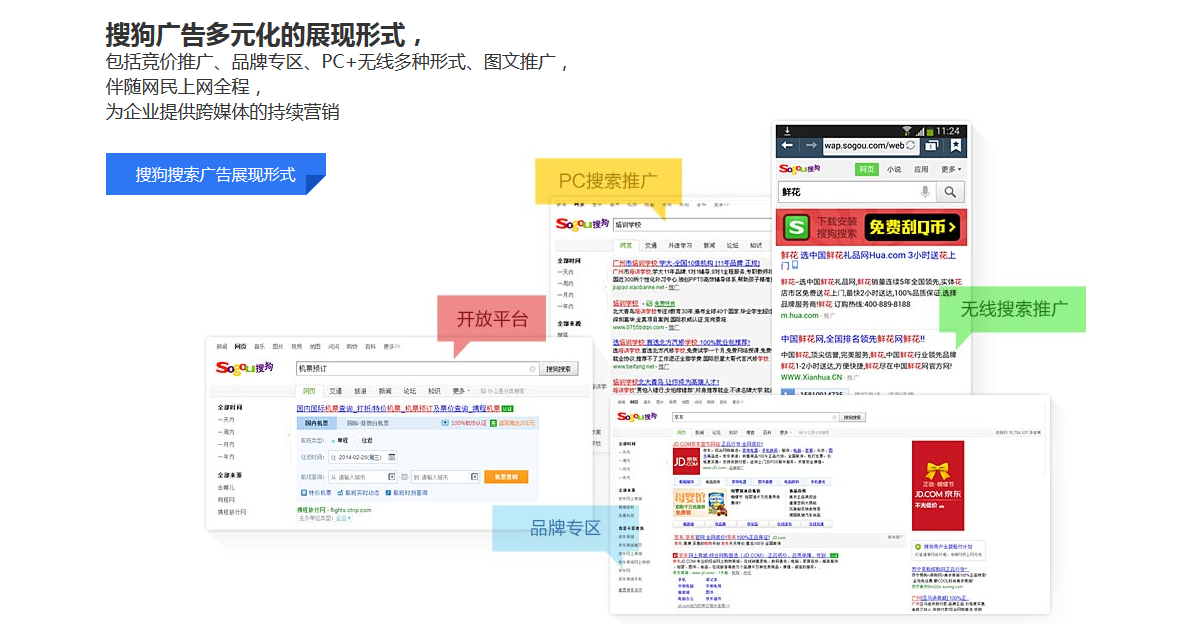
Task: Open the 企业 dropdown under 携程旅行网 result
Action: [342, 518]
